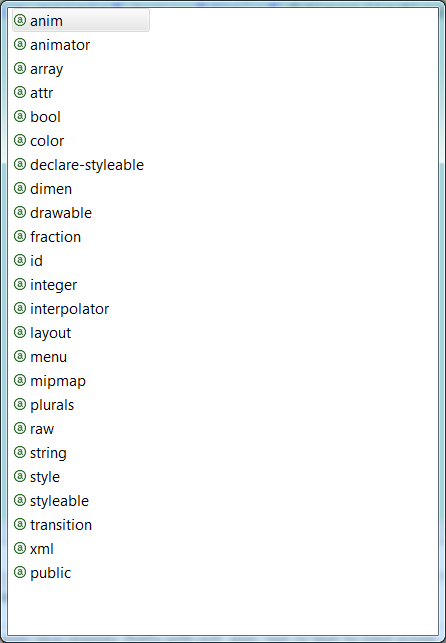Select the plurals item
Image resolution: width=446 pixels, height=643 pixels.
pyautogui.click(x=52, y=405)
